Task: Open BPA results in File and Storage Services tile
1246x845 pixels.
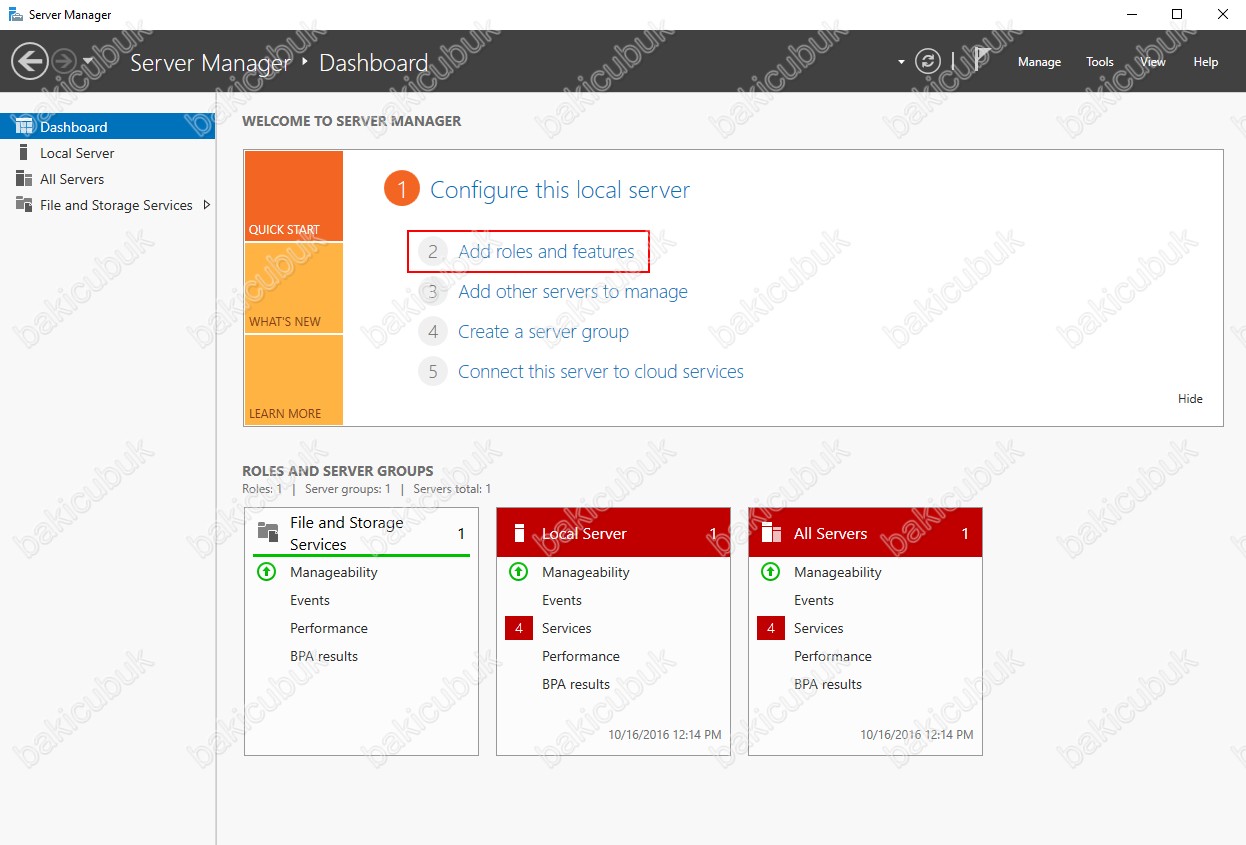Action: point(324,656)
